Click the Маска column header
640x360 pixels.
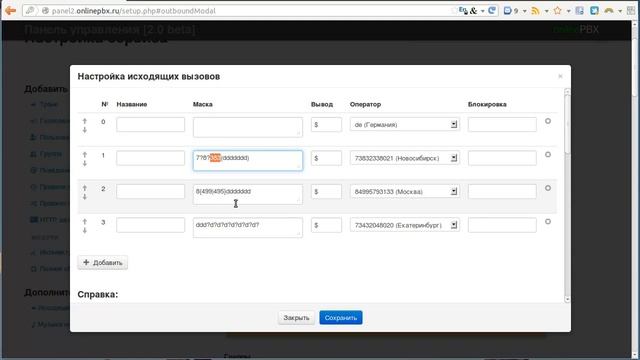pyautogui.click(x=202, y=104)
